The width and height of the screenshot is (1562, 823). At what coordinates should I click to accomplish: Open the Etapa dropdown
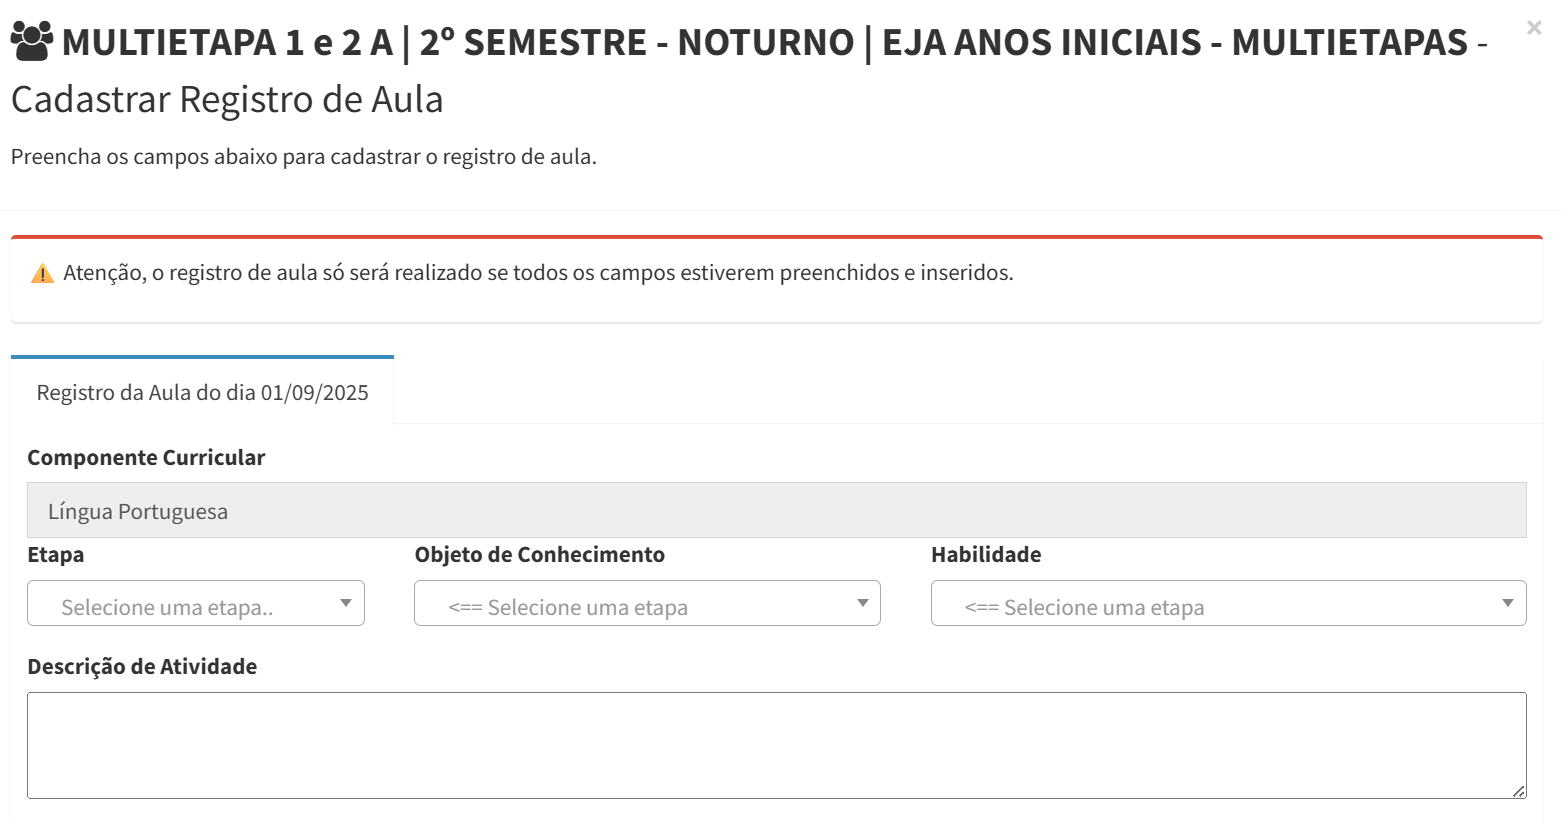pos(196,604)
